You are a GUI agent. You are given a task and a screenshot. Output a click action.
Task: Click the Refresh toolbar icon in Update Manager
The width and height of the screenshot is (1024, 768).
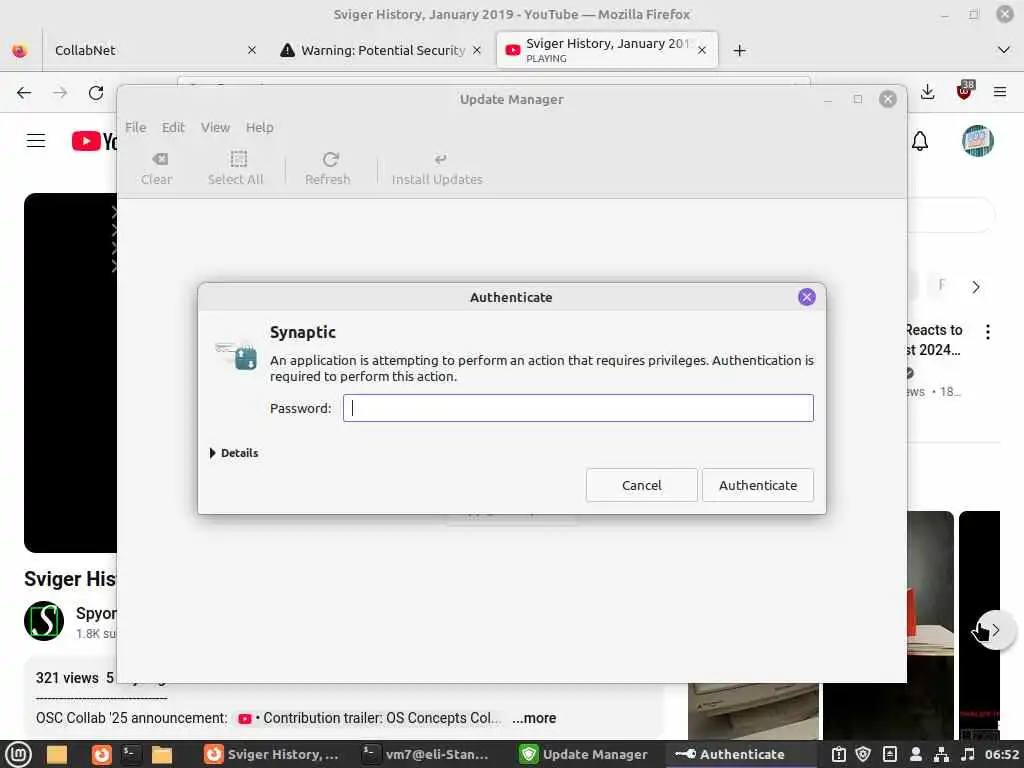(x=328, y=169)
